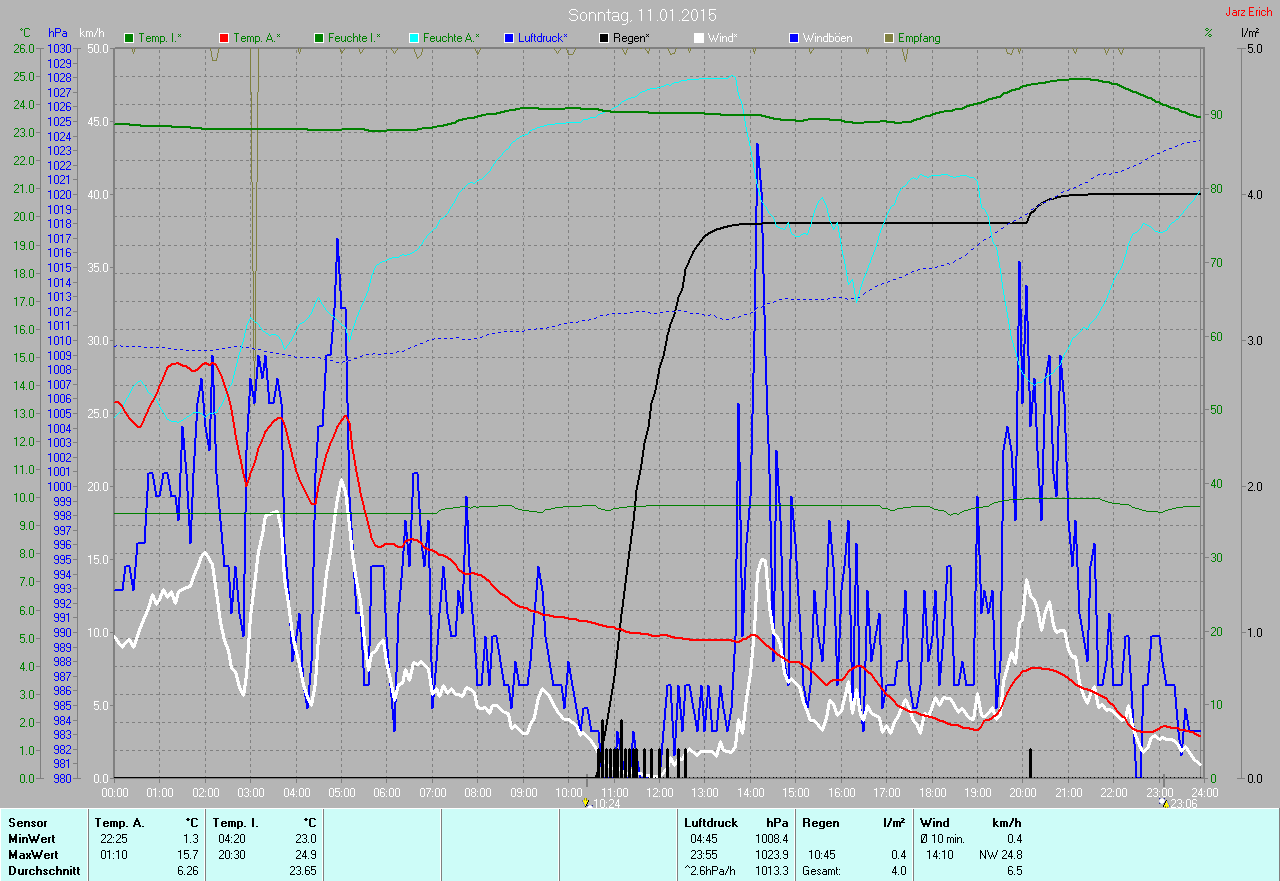Click the 12:00 label on time axis
This screenshot has width=1280, height=881.
tap(659, 792)
